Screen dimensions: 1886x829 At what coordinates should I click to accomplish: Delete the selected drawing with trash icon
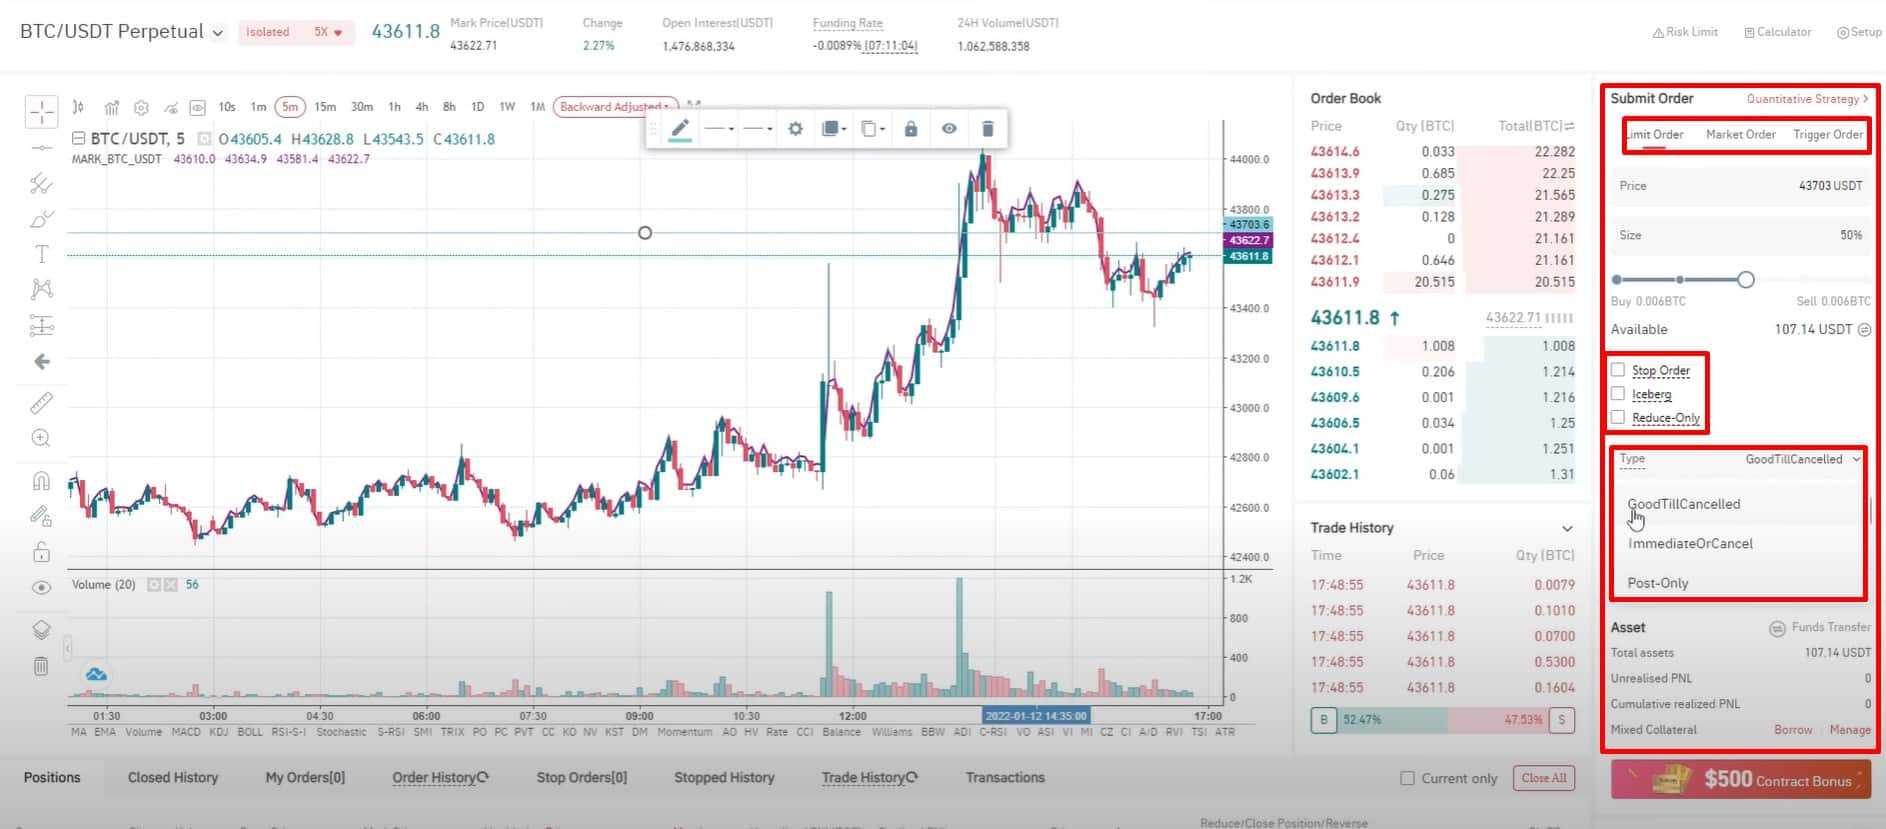(x=987, y=129)
